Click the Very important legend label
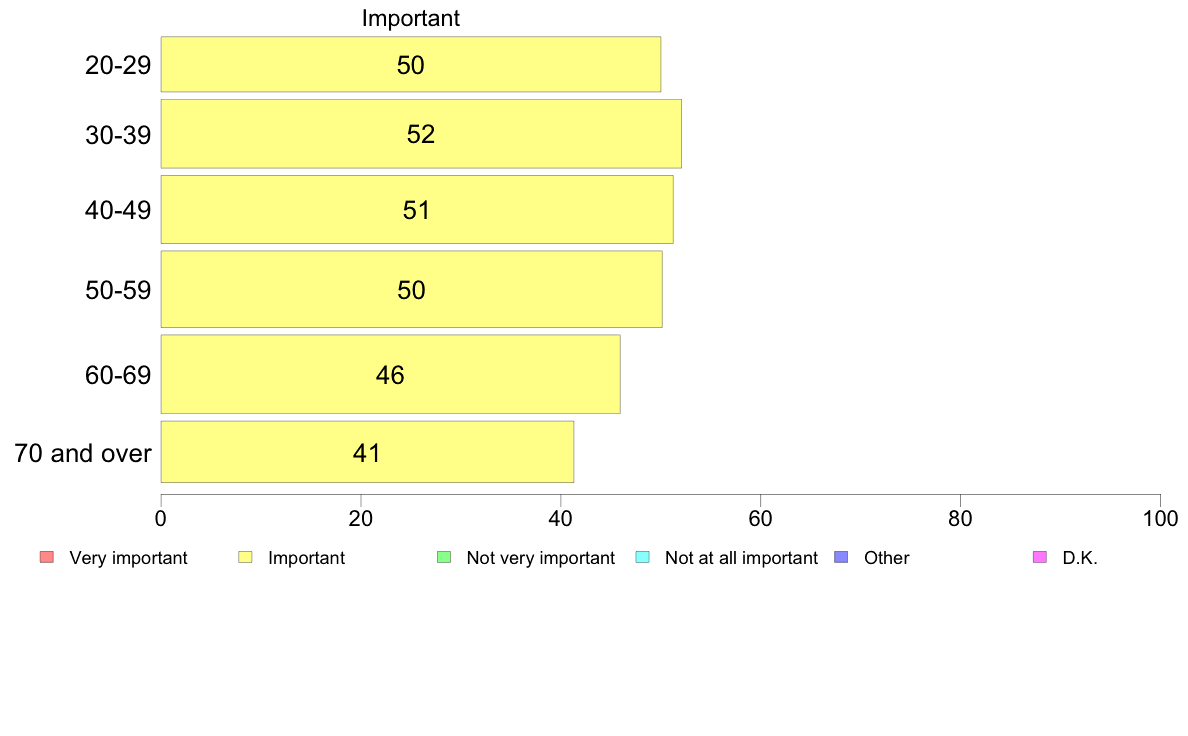 (x=128, y=558)
